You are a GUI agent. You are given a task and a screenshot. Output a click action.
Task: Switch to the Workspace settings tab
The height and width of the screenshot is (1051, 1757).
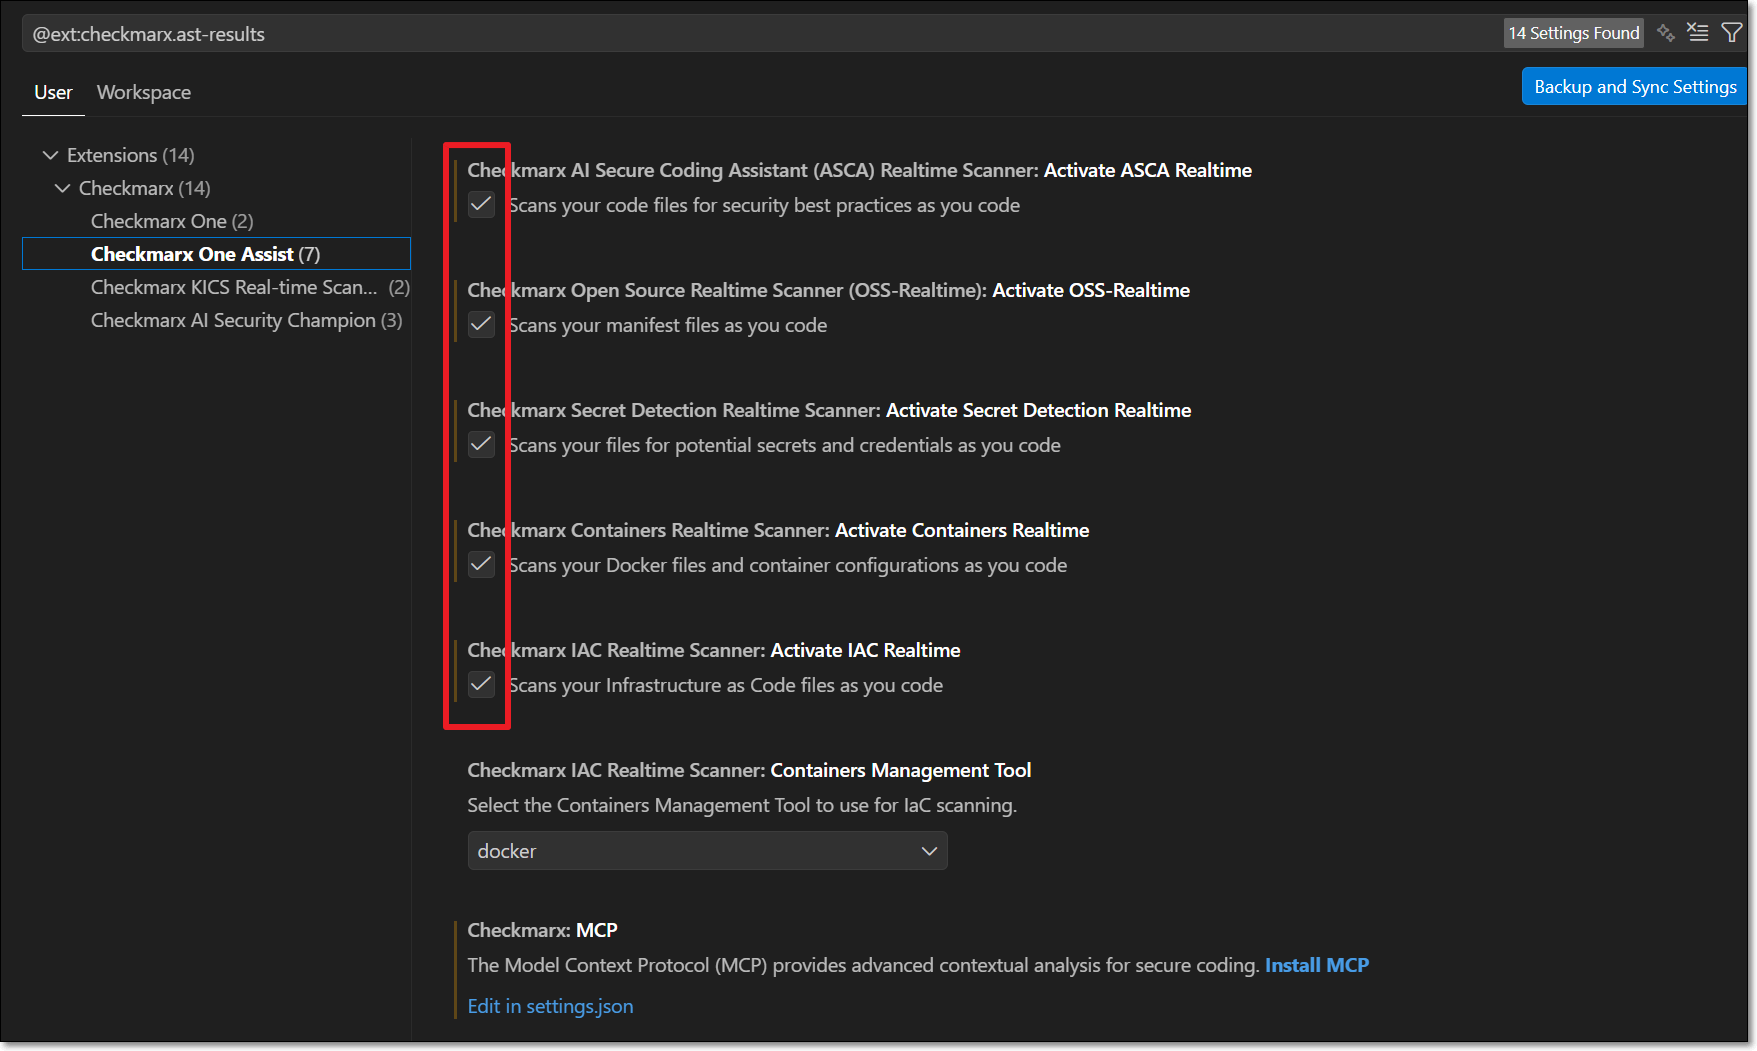point(143,92)
